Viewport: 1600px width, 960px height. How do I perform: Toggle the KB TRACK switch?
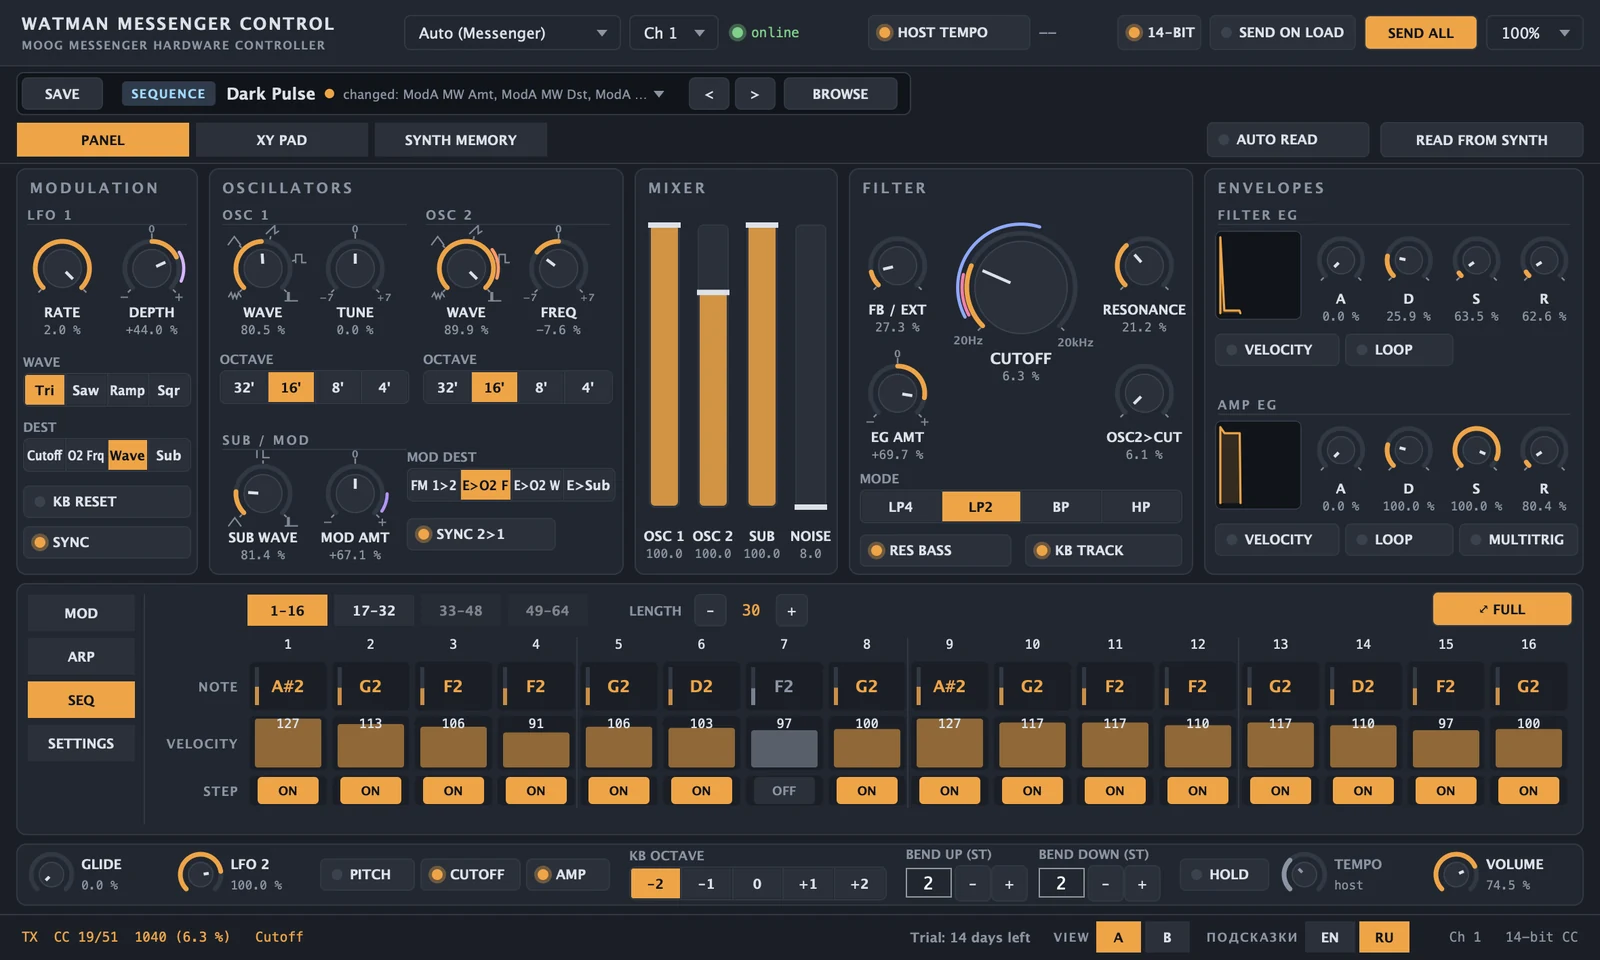1103,550
